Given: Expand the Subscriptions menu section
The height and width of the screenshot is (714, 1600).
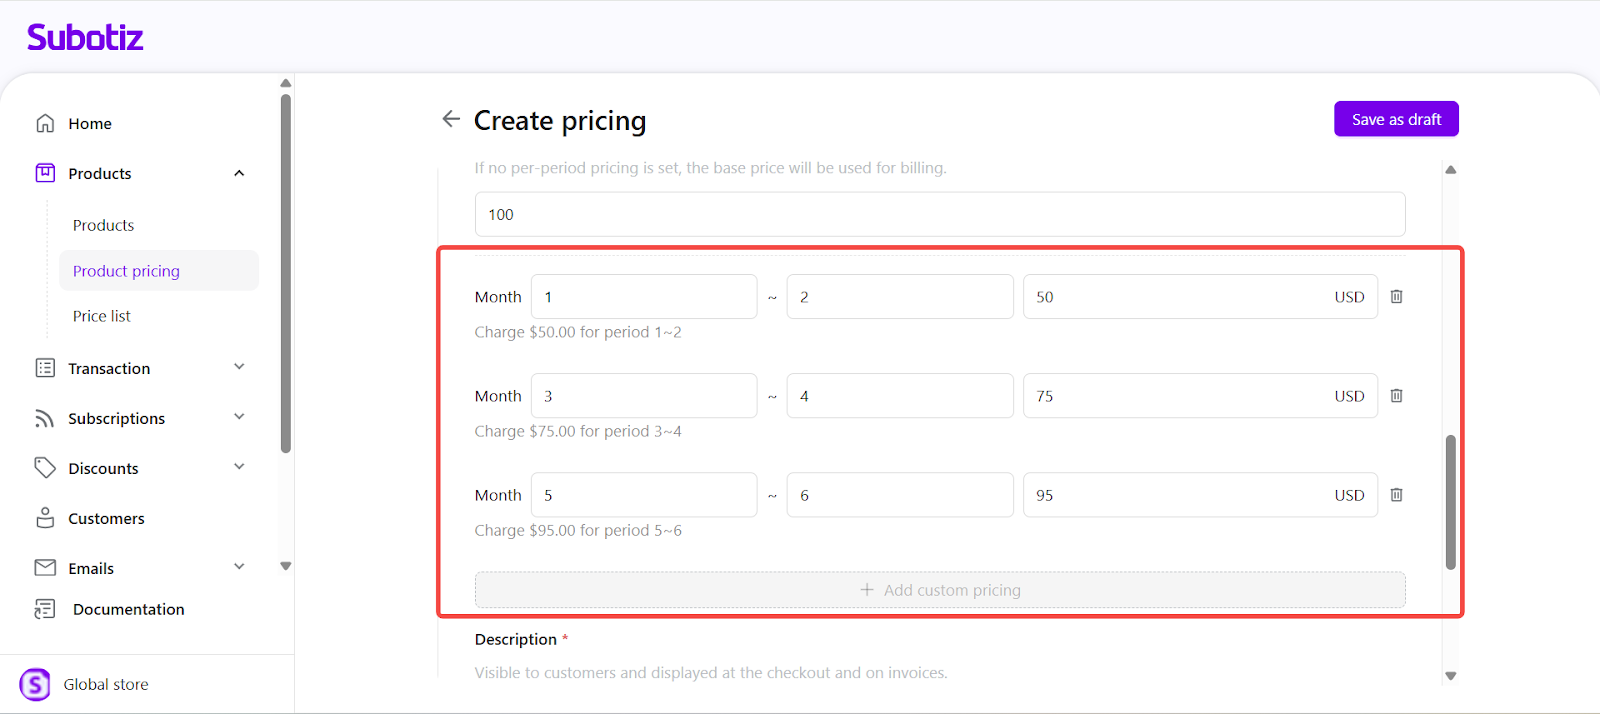Looking at the screenshot, I should (239, 417).
